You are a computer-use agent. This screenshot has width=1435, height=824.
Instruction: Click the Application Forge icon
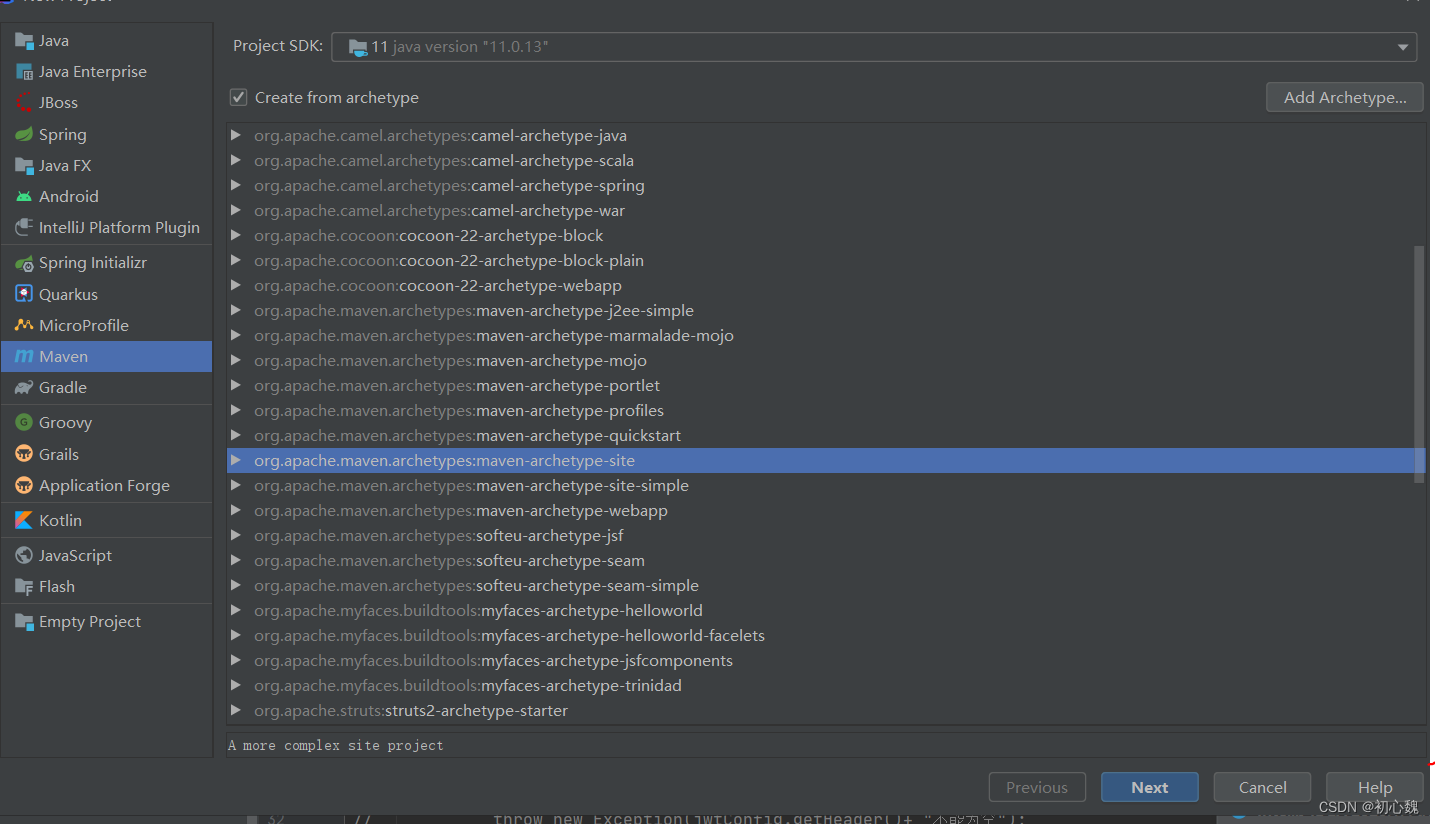pos(24,486)
